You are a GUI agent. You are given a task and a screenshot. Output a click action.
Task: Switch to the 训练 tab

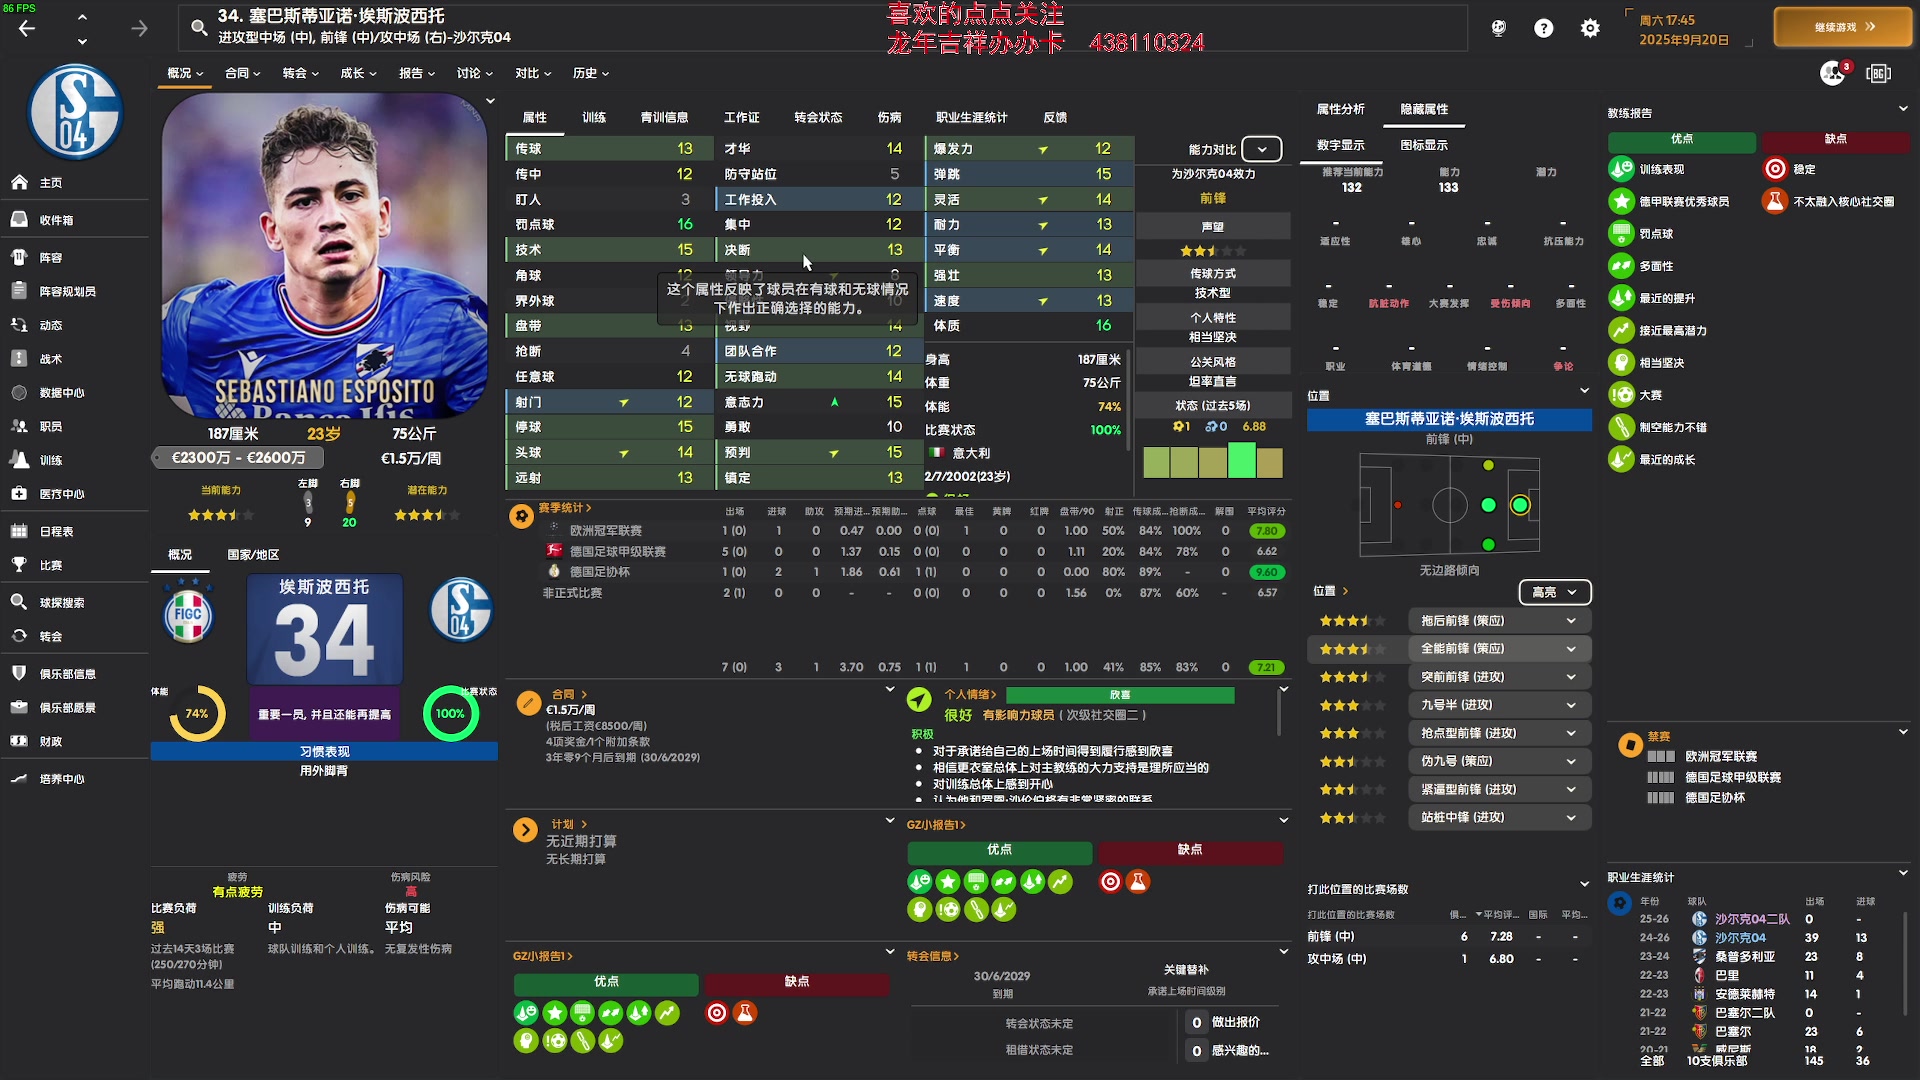[x=594, y=117]
